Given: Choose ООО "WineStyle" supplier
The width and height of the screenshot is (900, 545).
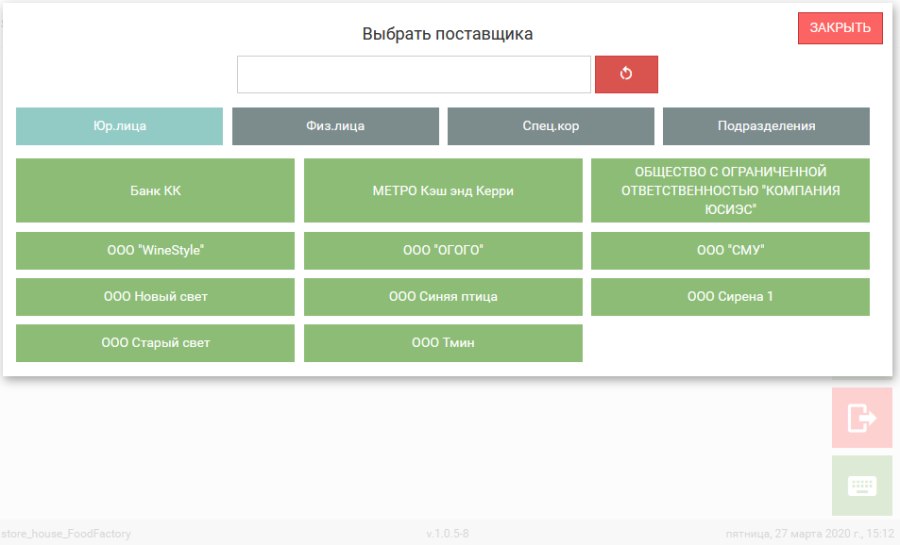Looking at the screenshot, I should [155, 251].
